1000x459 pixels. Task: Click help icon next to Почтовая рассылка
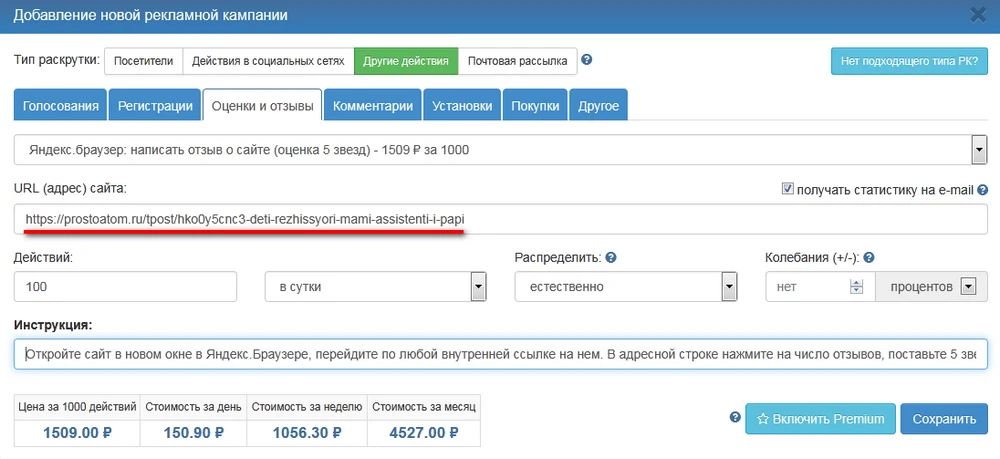[x=587, y=60]
